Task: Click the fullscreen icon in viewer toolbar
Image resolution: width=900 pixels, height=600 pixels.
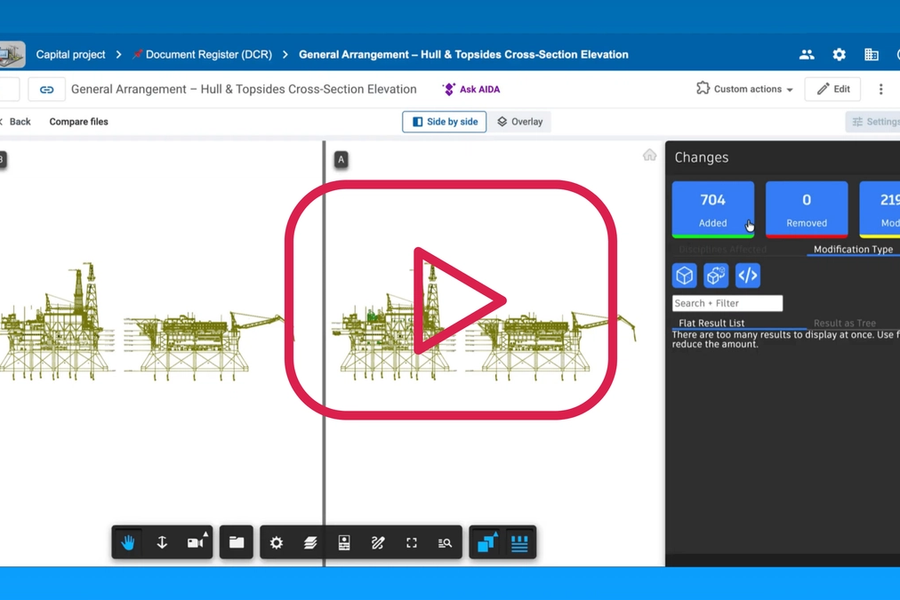Action: pos(412,543)
